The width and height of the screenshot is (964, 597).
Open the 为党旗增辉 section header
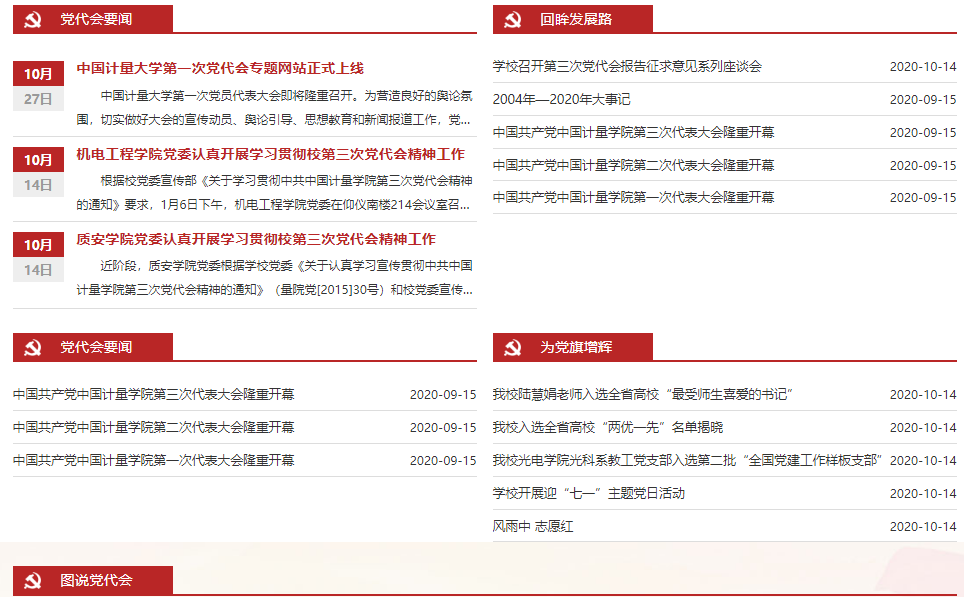(576, 347)
